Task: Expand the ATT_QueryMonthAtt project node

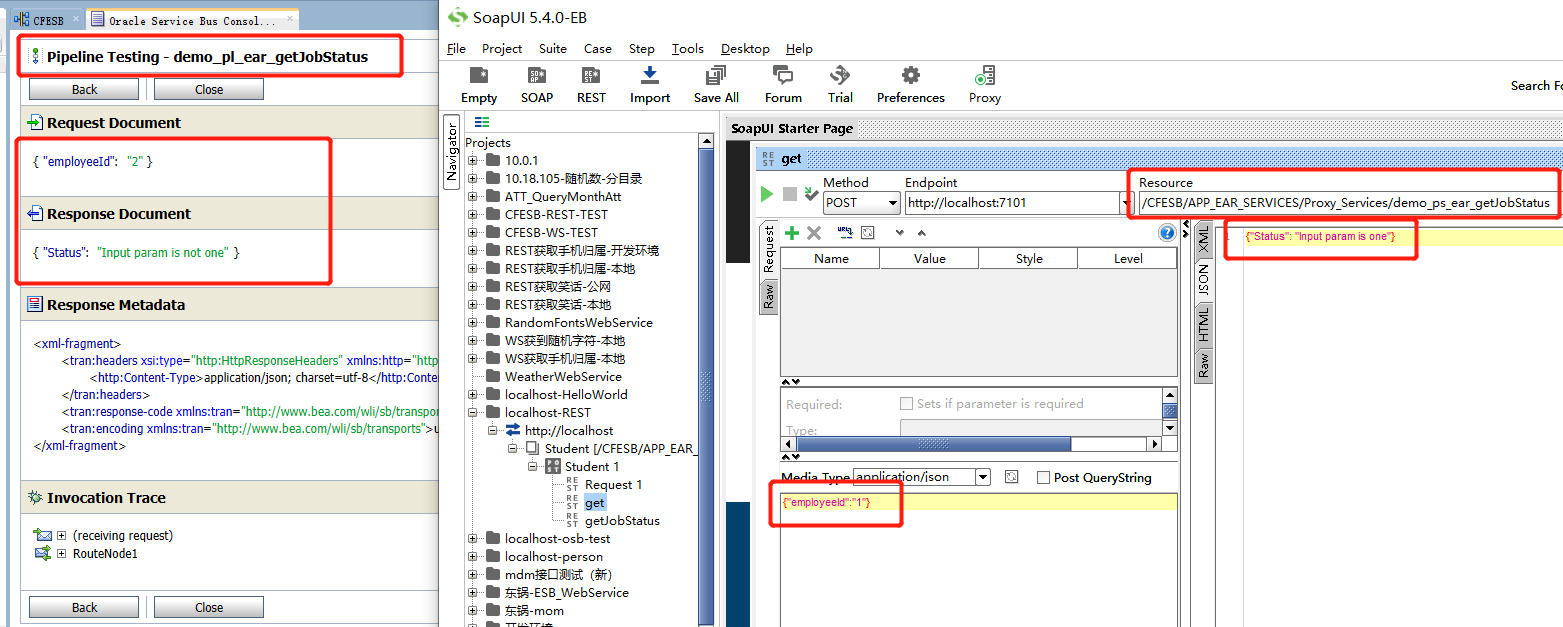Action: (x=473, y=197)
